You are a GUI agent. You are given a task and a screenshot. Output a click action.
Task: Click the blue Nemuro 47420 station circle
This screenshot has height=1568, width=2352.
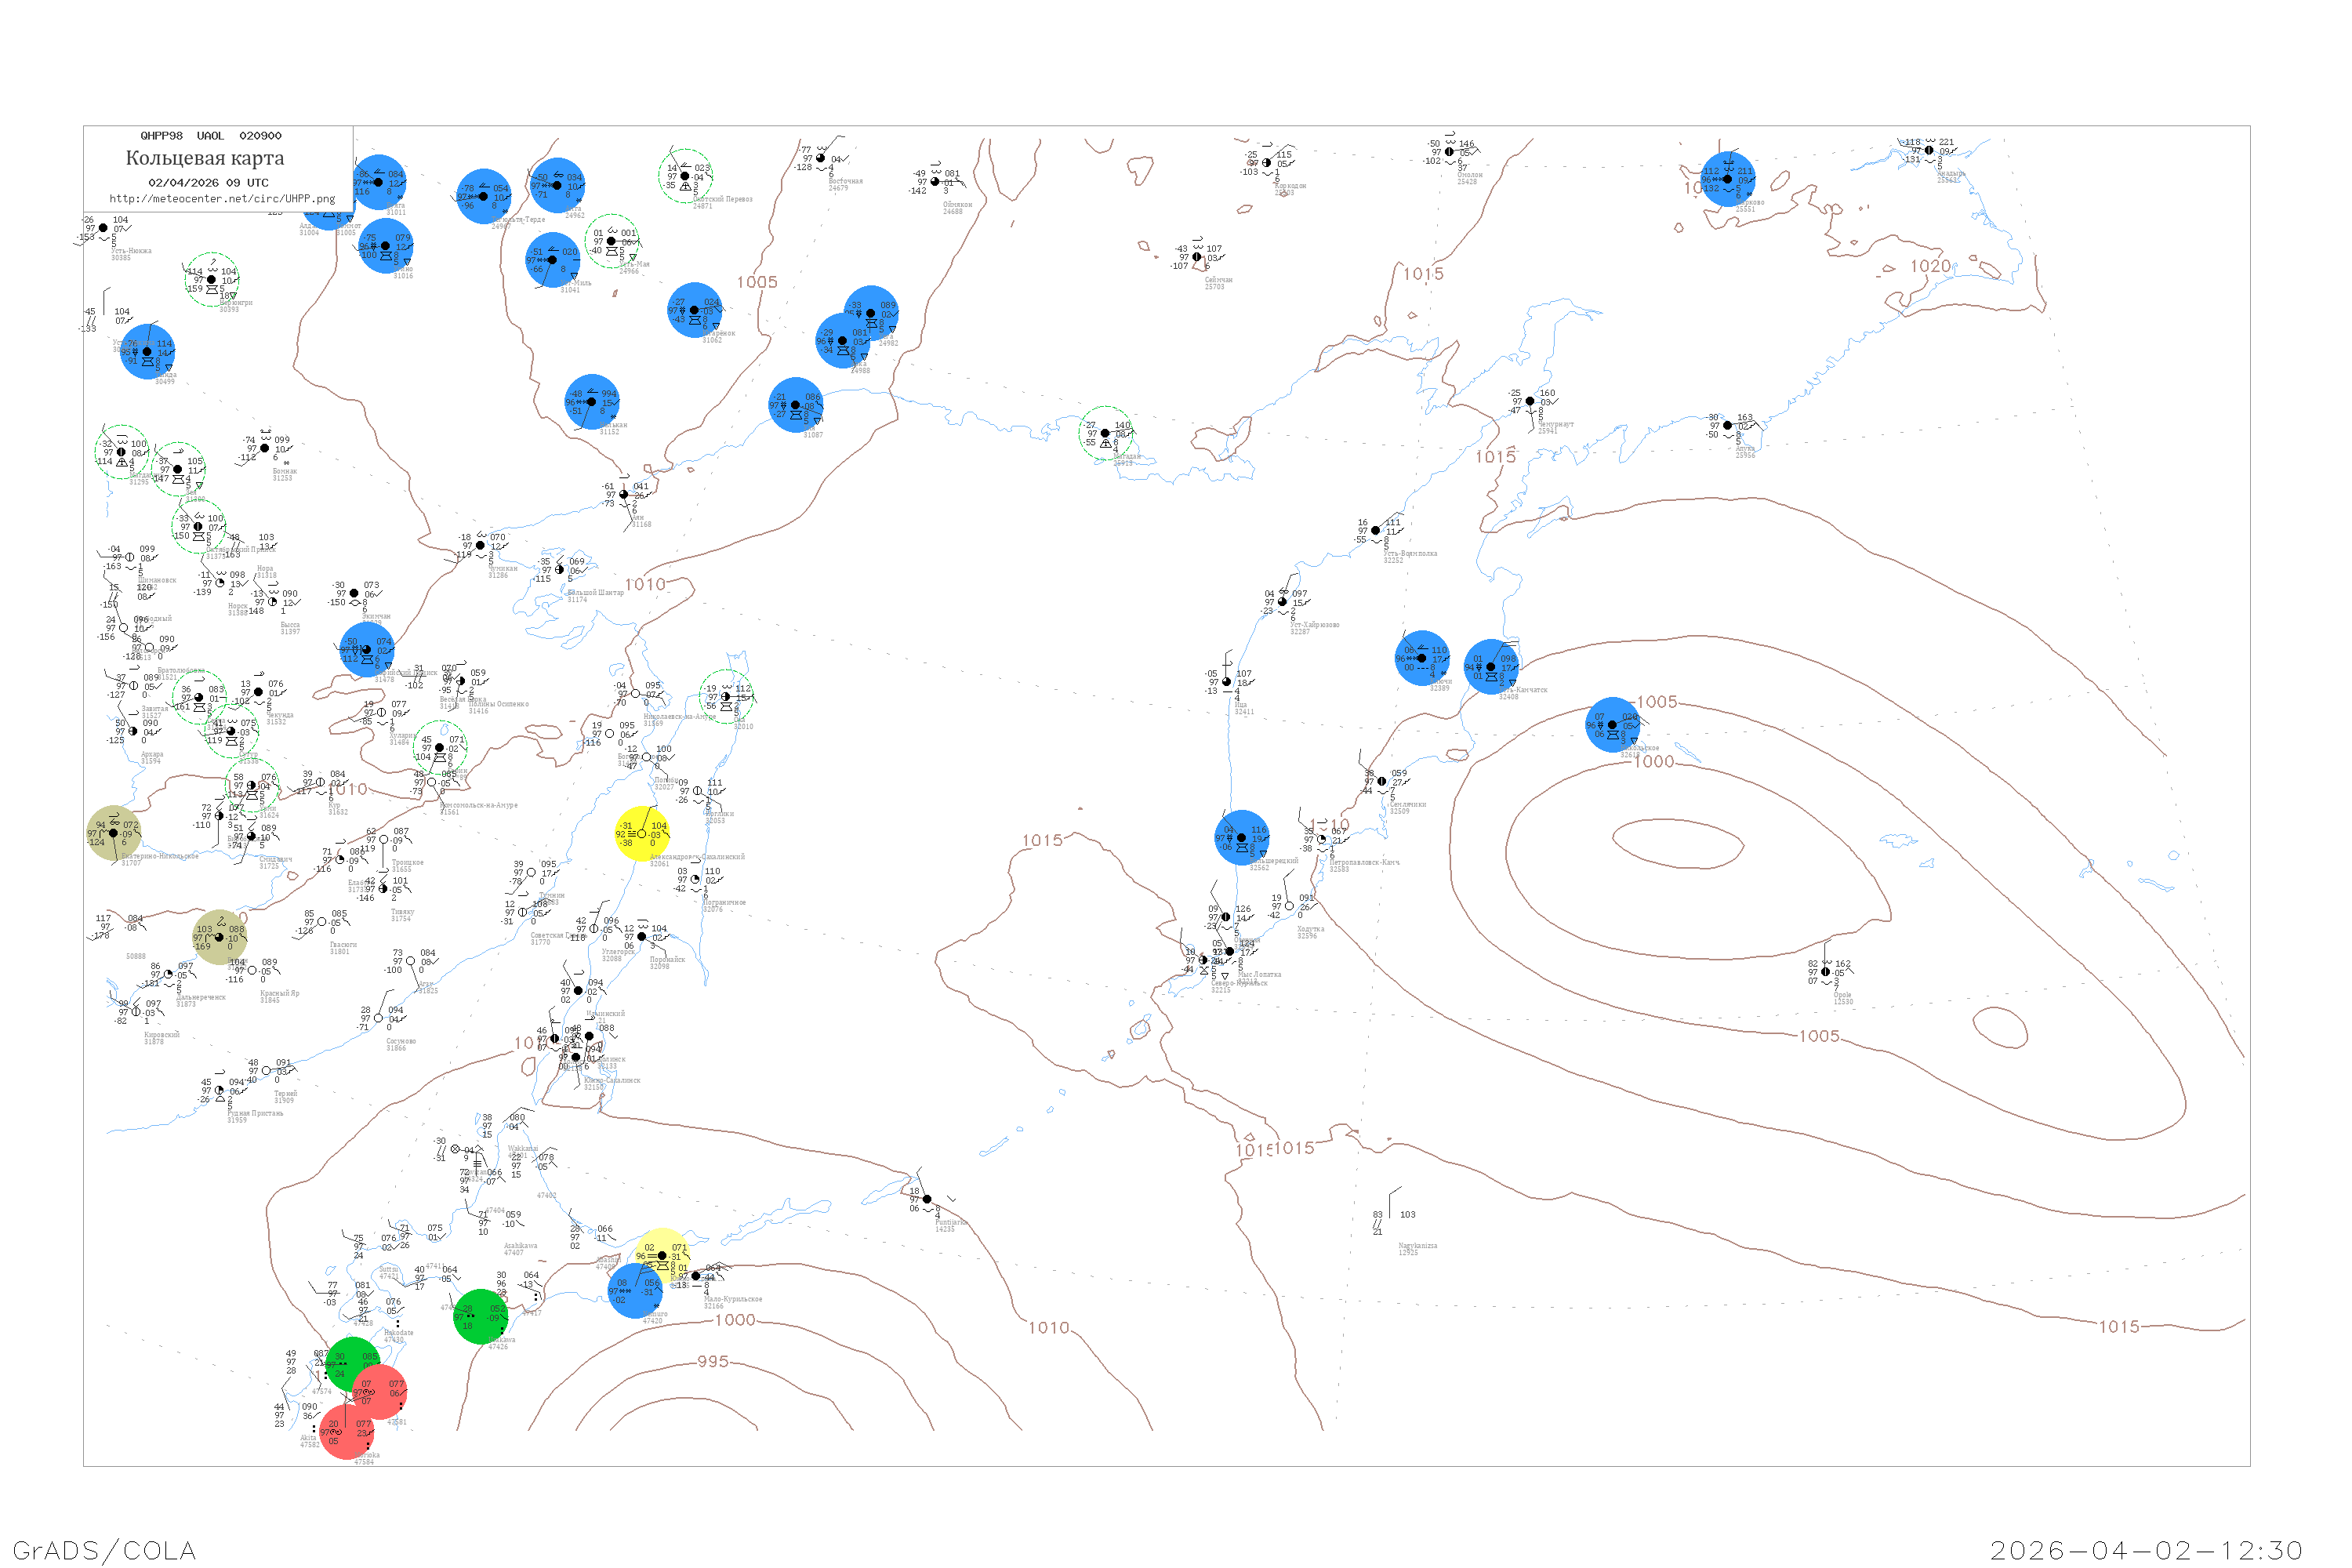tap(636, 1291)
